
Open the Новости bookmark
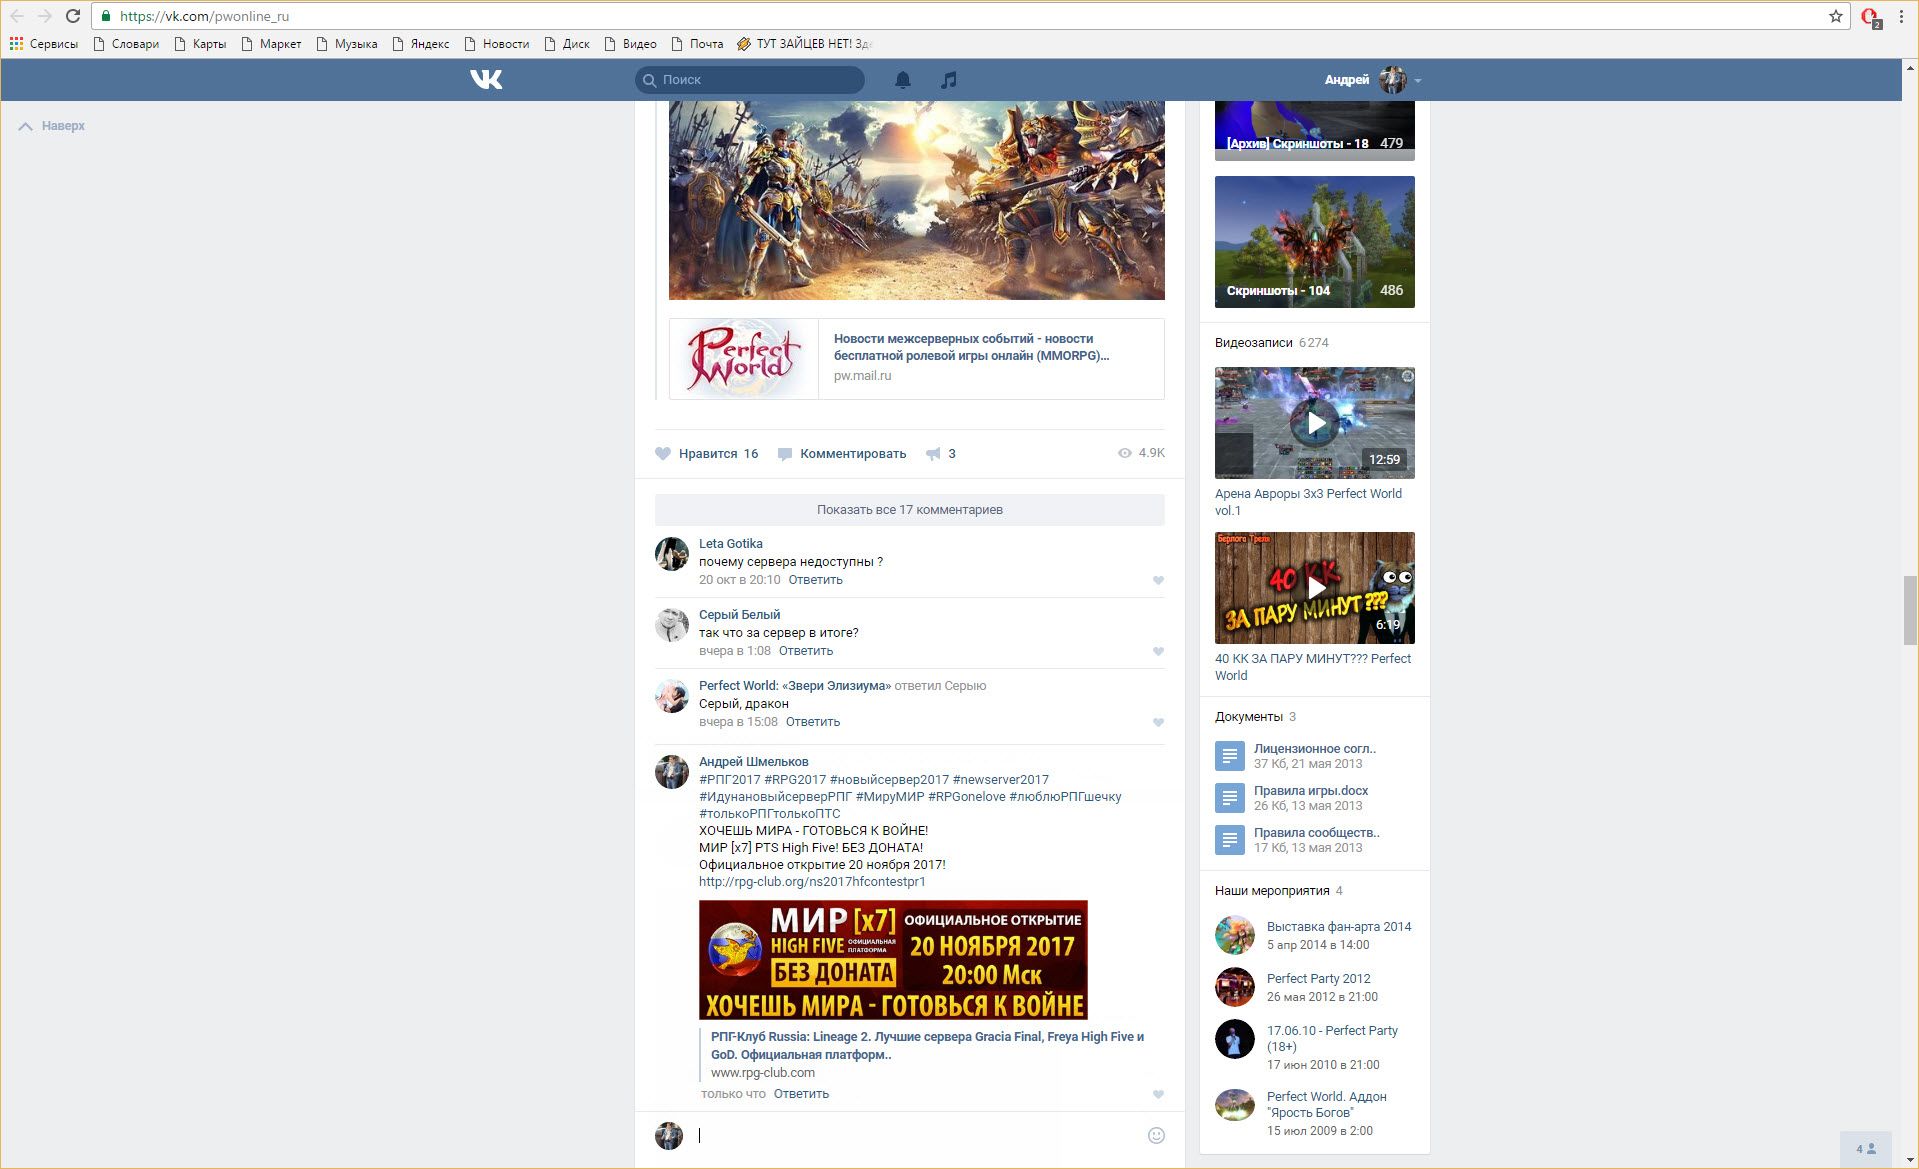point(497,44)
